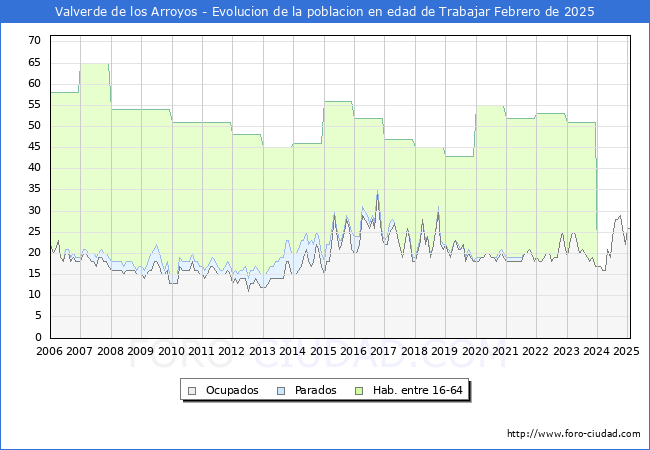Click the 2011 x-axis year label
Screen dimensions: 650x450
point(201,351)
